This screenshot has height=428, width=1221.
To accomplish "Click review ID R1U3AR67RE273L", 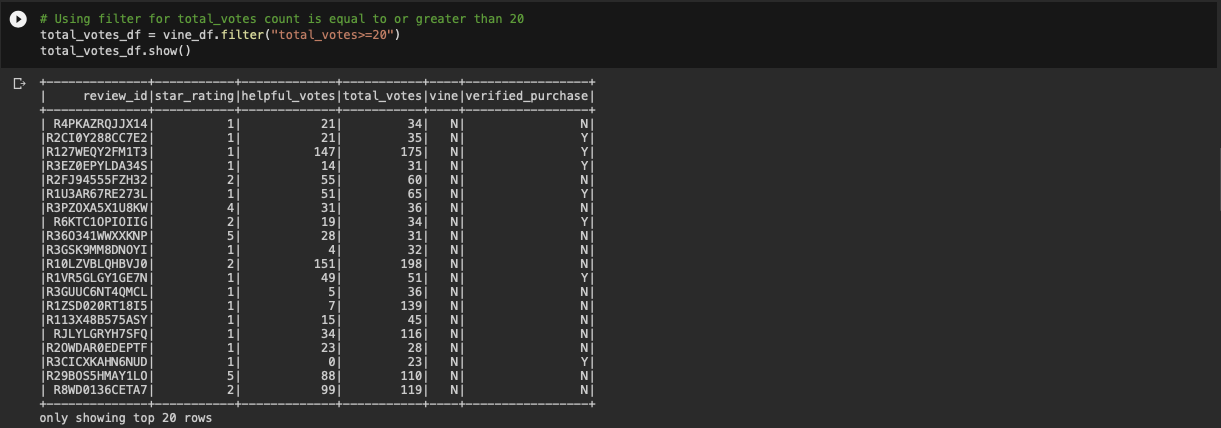I will (97, 194).
